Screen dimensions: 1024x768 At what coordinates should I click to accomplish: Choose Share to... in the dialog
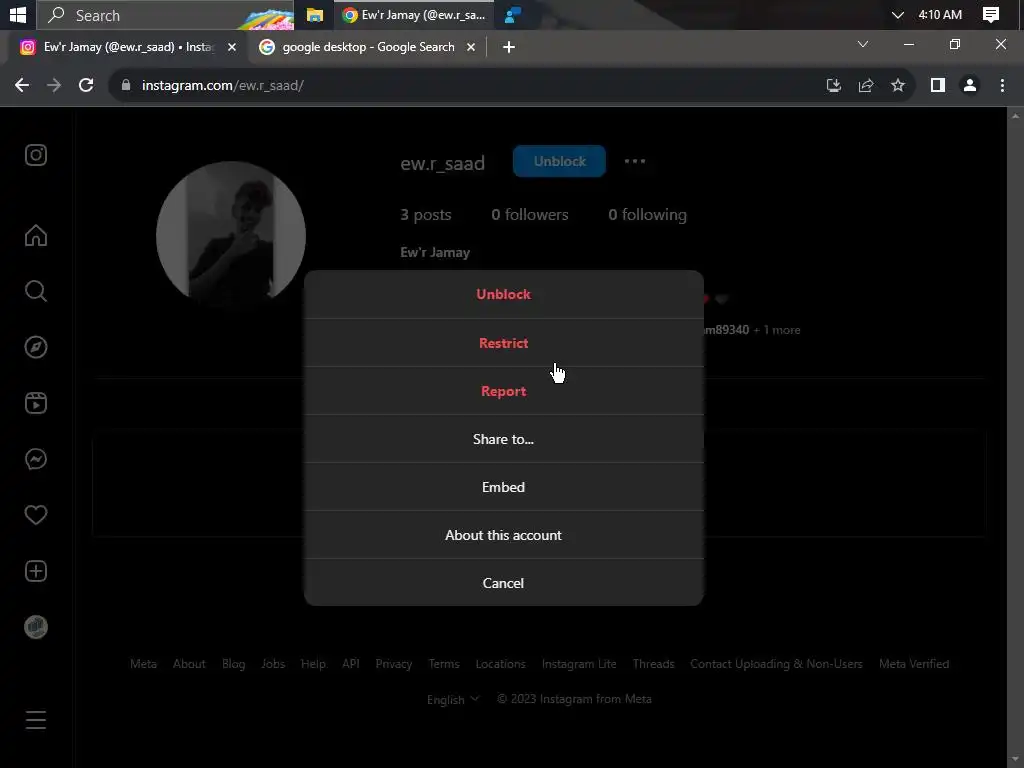click(x=504, y=439)
